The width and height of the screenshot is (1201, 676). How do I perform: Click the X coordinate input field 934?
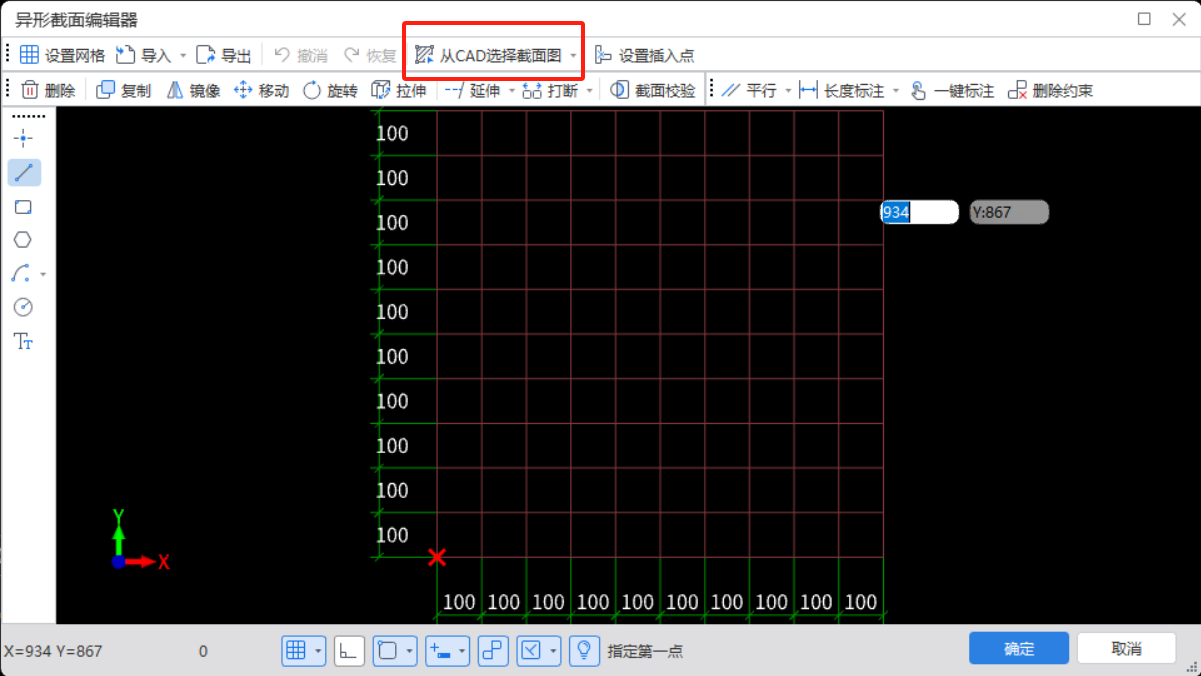920,212
